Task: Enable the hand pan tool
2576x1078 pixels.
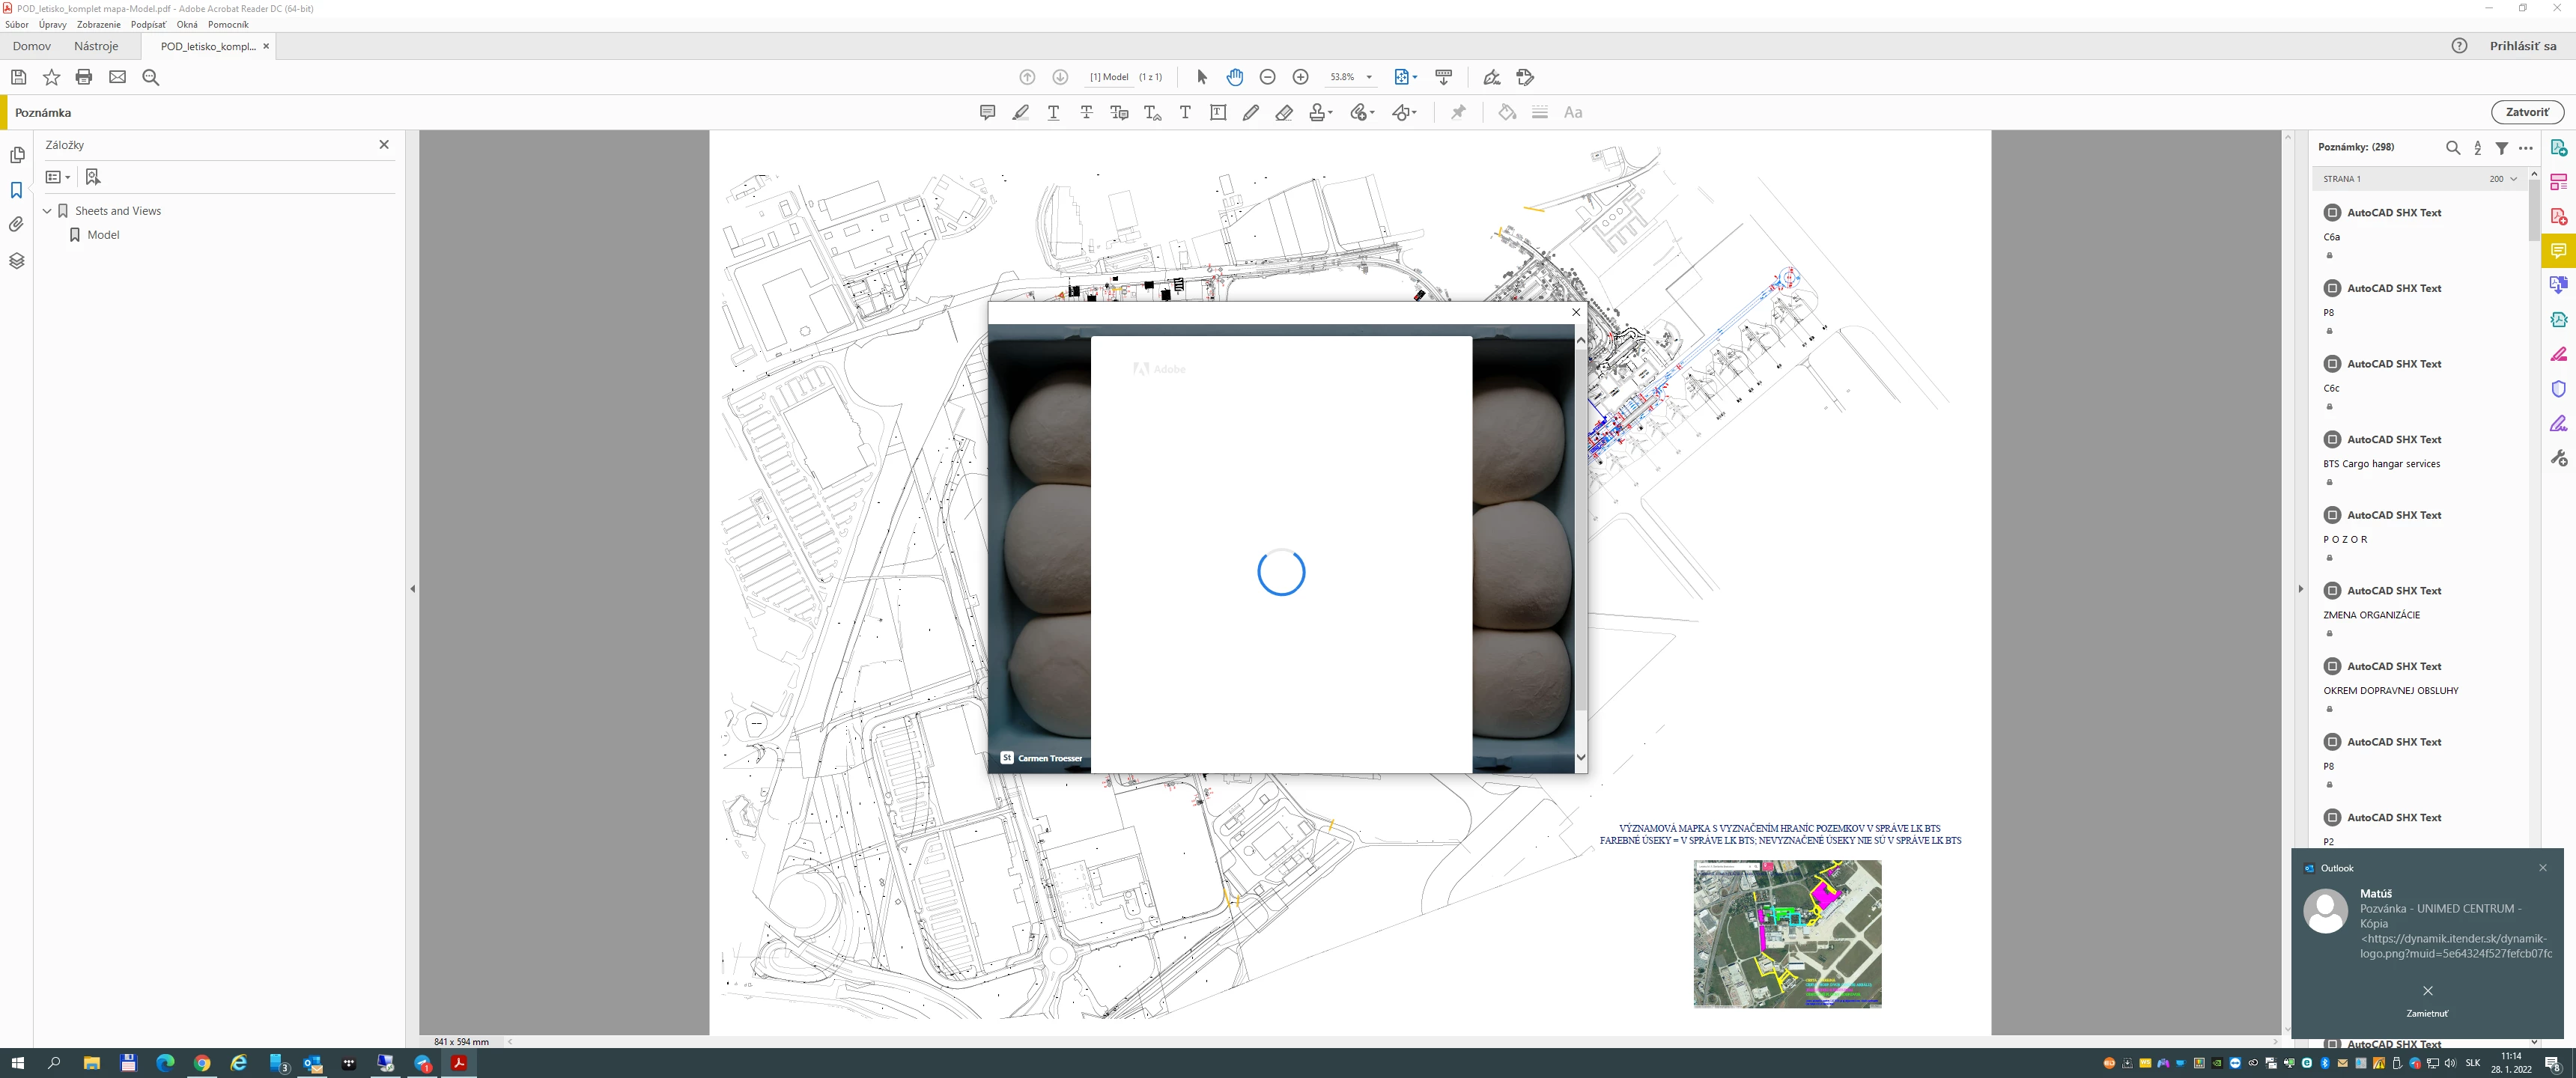Action: 1235,77
